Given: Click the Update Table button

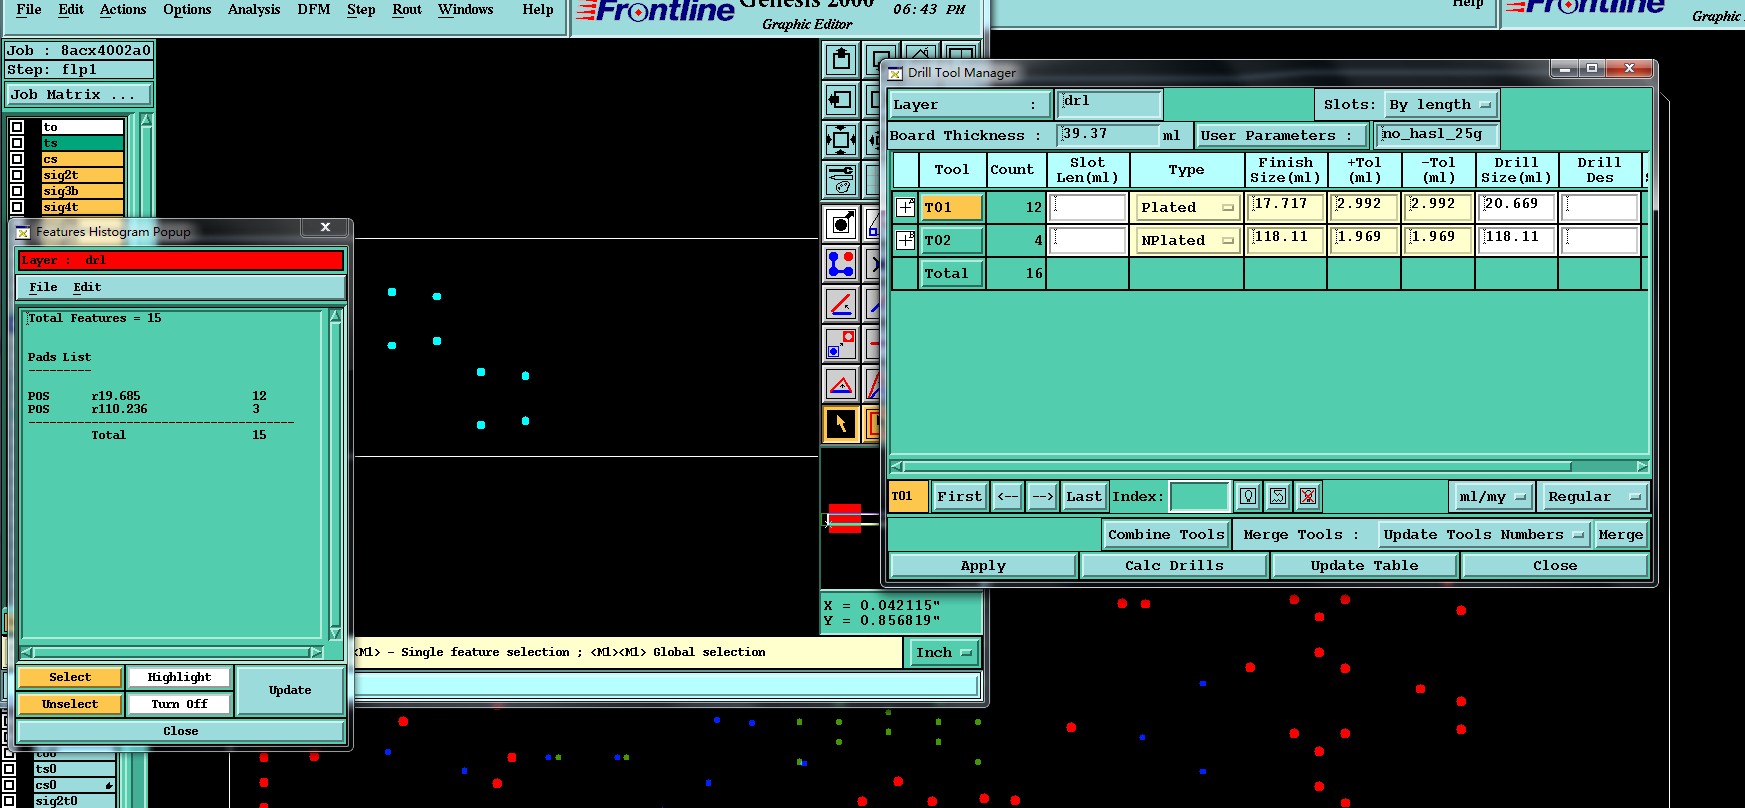Looking at the screenshot, I should click(1364, 565).
